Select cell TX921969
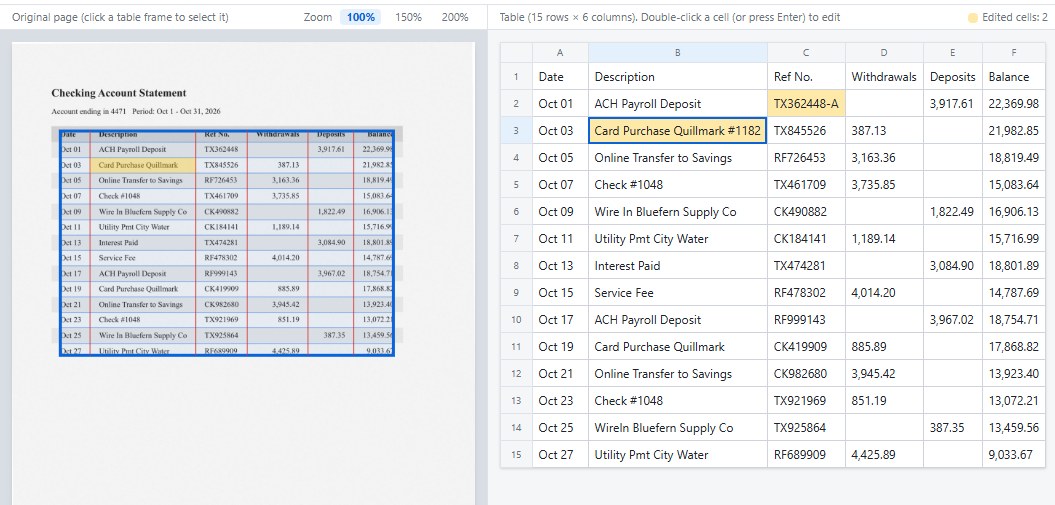 [x=806, y=400]
